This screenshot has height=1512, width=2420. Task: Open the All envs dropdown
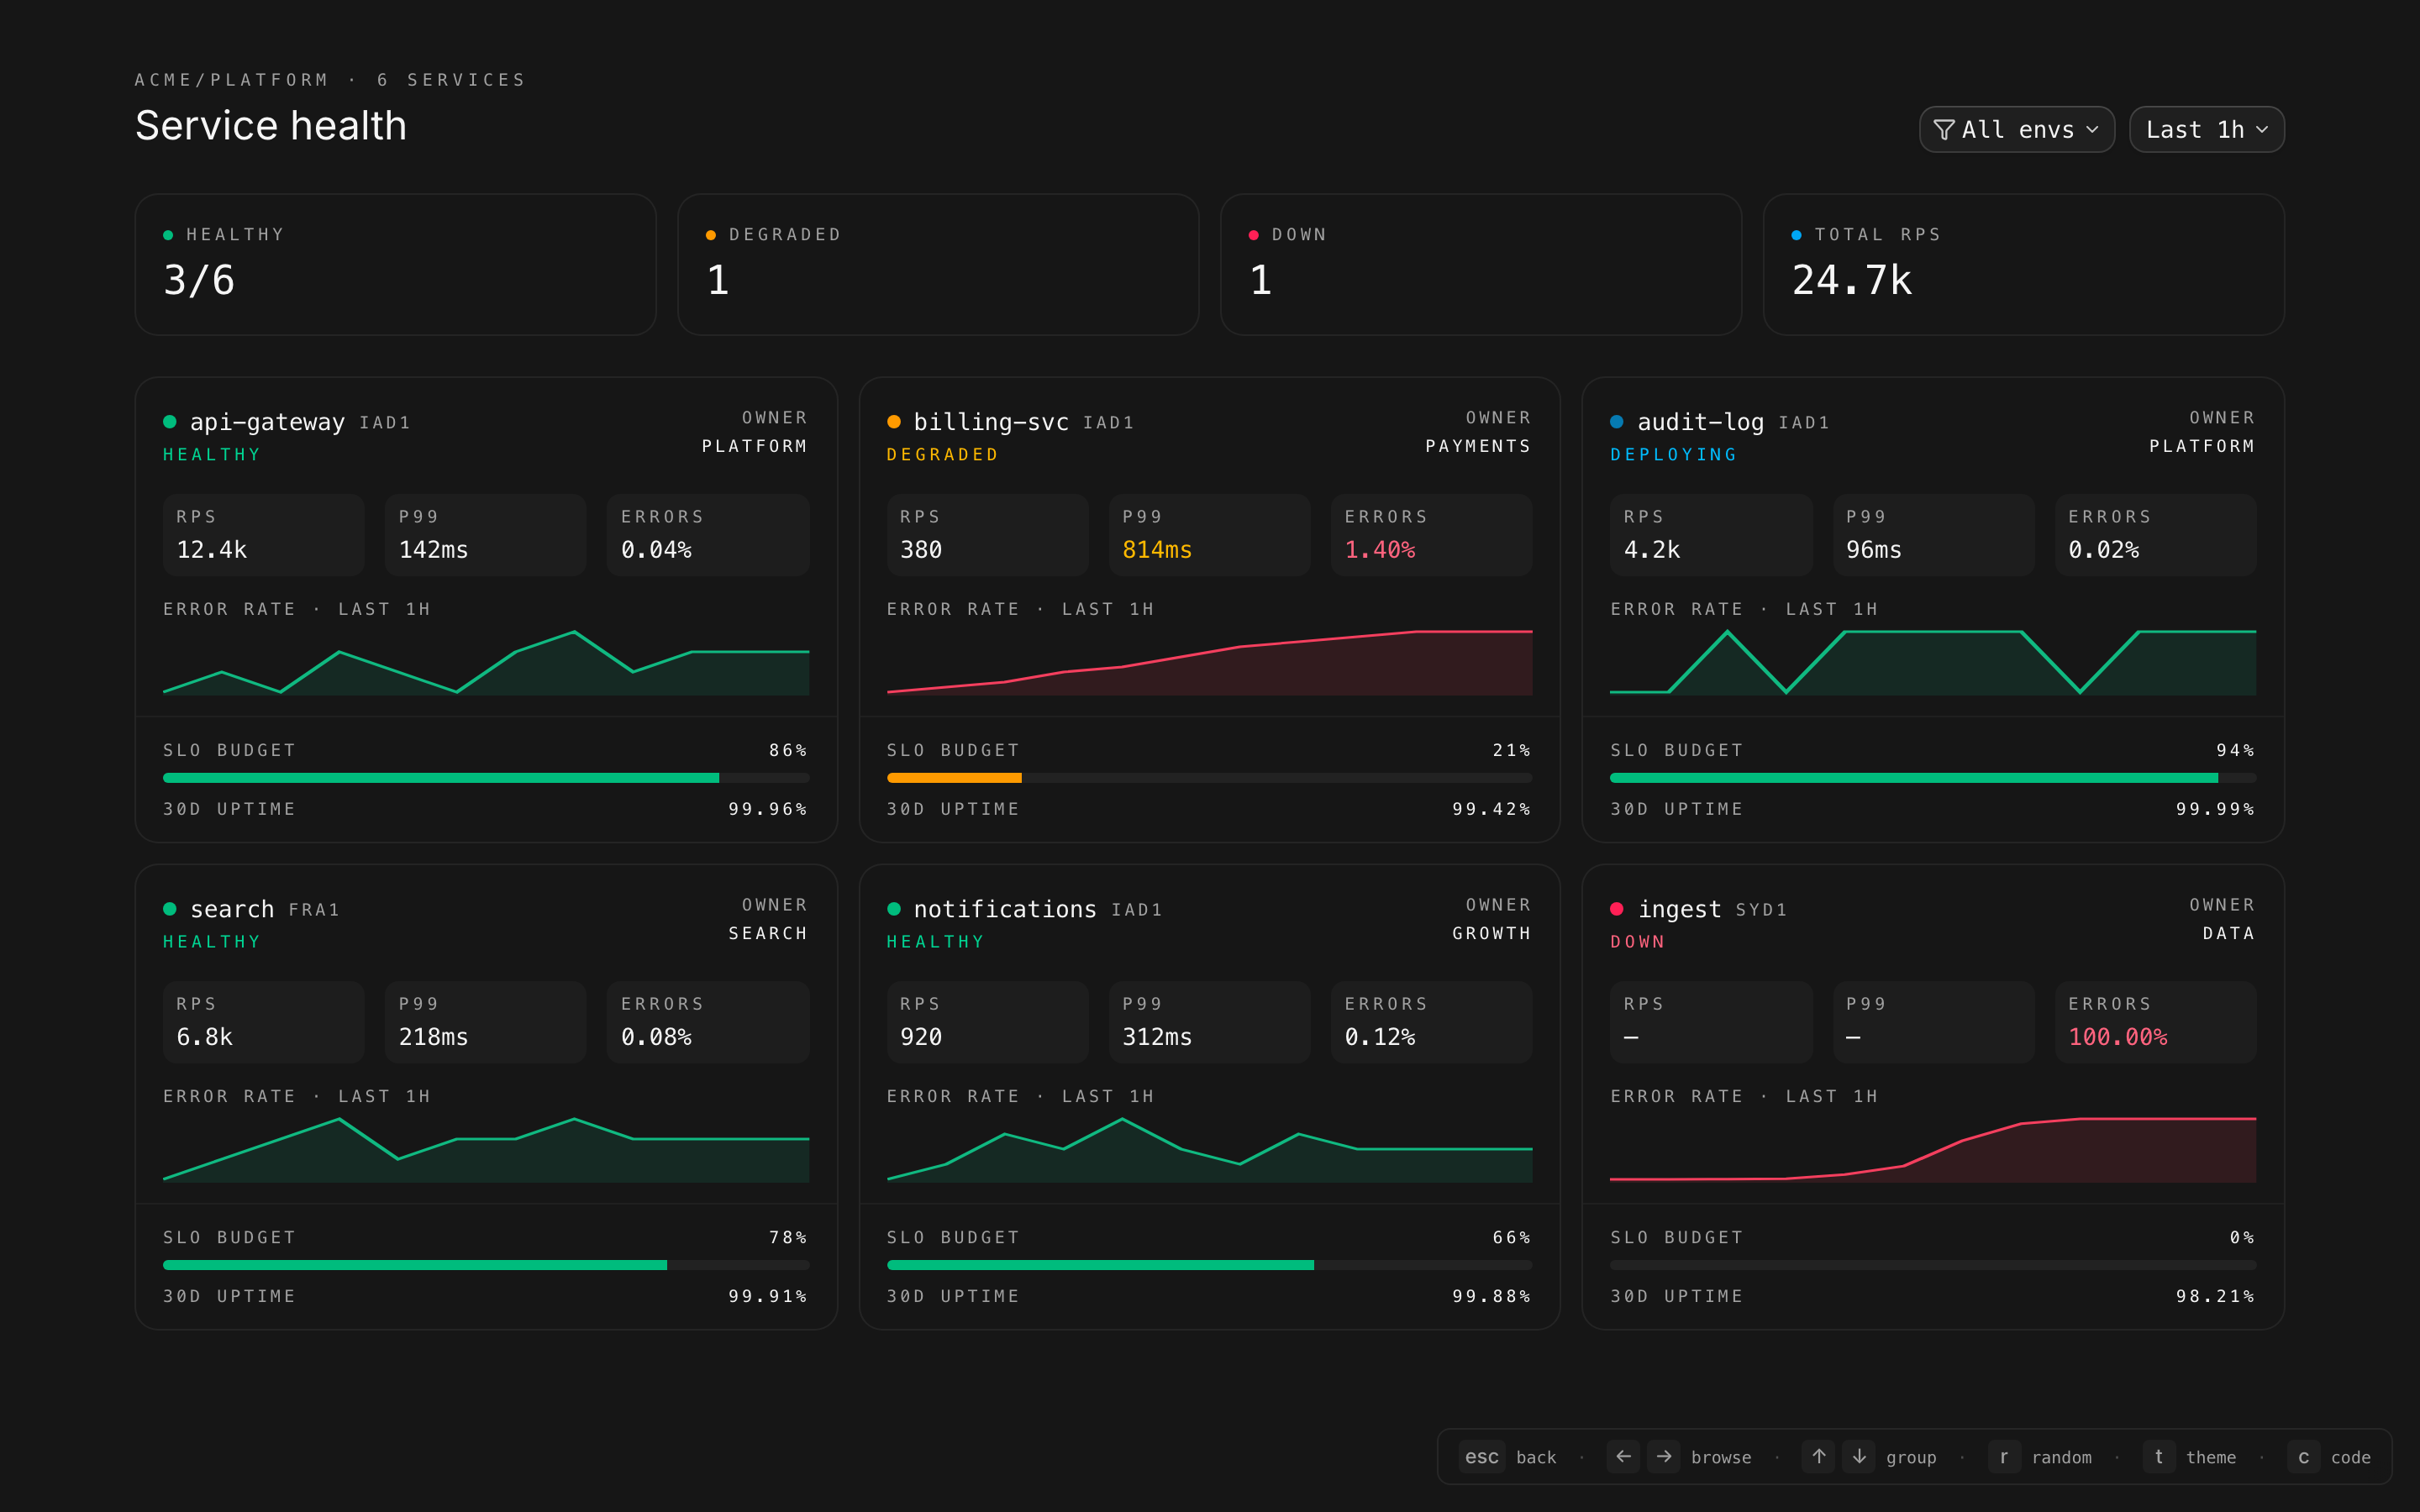2016,130
